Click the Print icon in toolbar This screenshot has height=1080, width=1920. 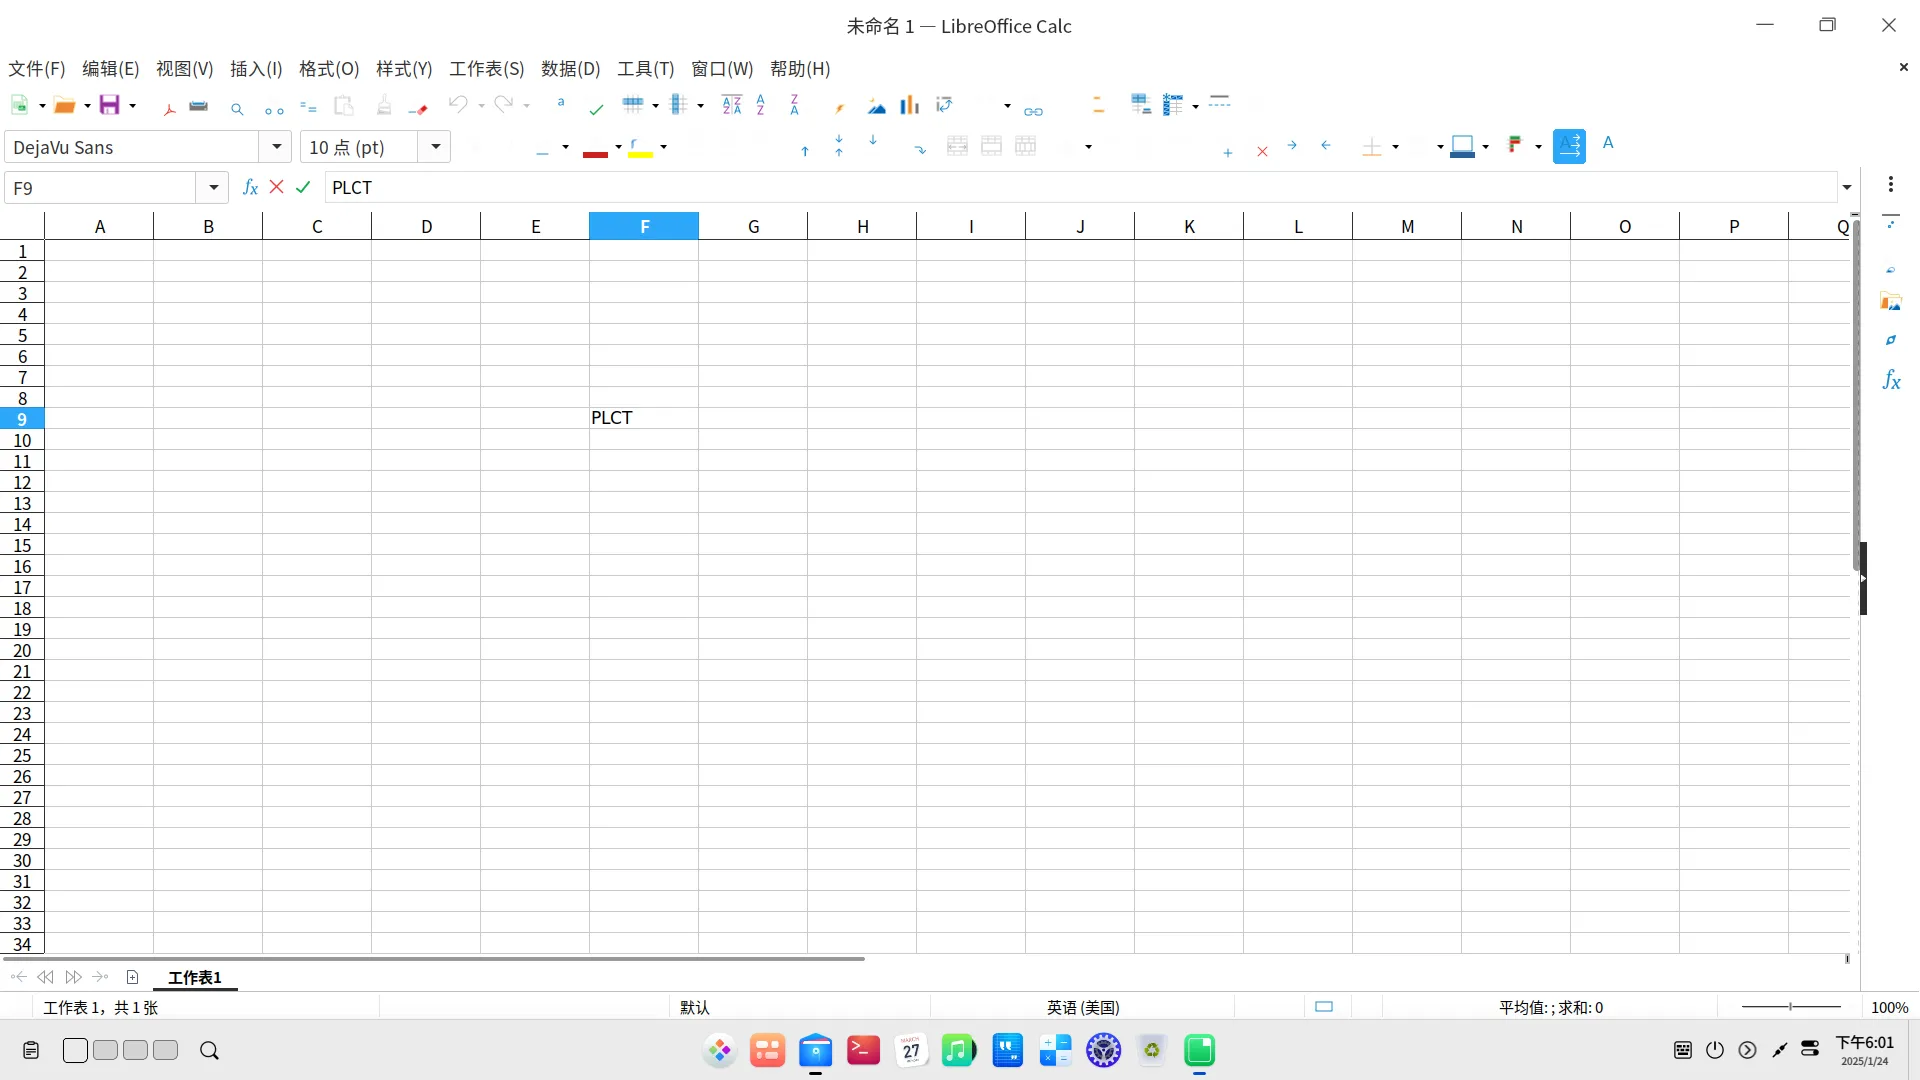pyautogui.click(x=198, y=106)
